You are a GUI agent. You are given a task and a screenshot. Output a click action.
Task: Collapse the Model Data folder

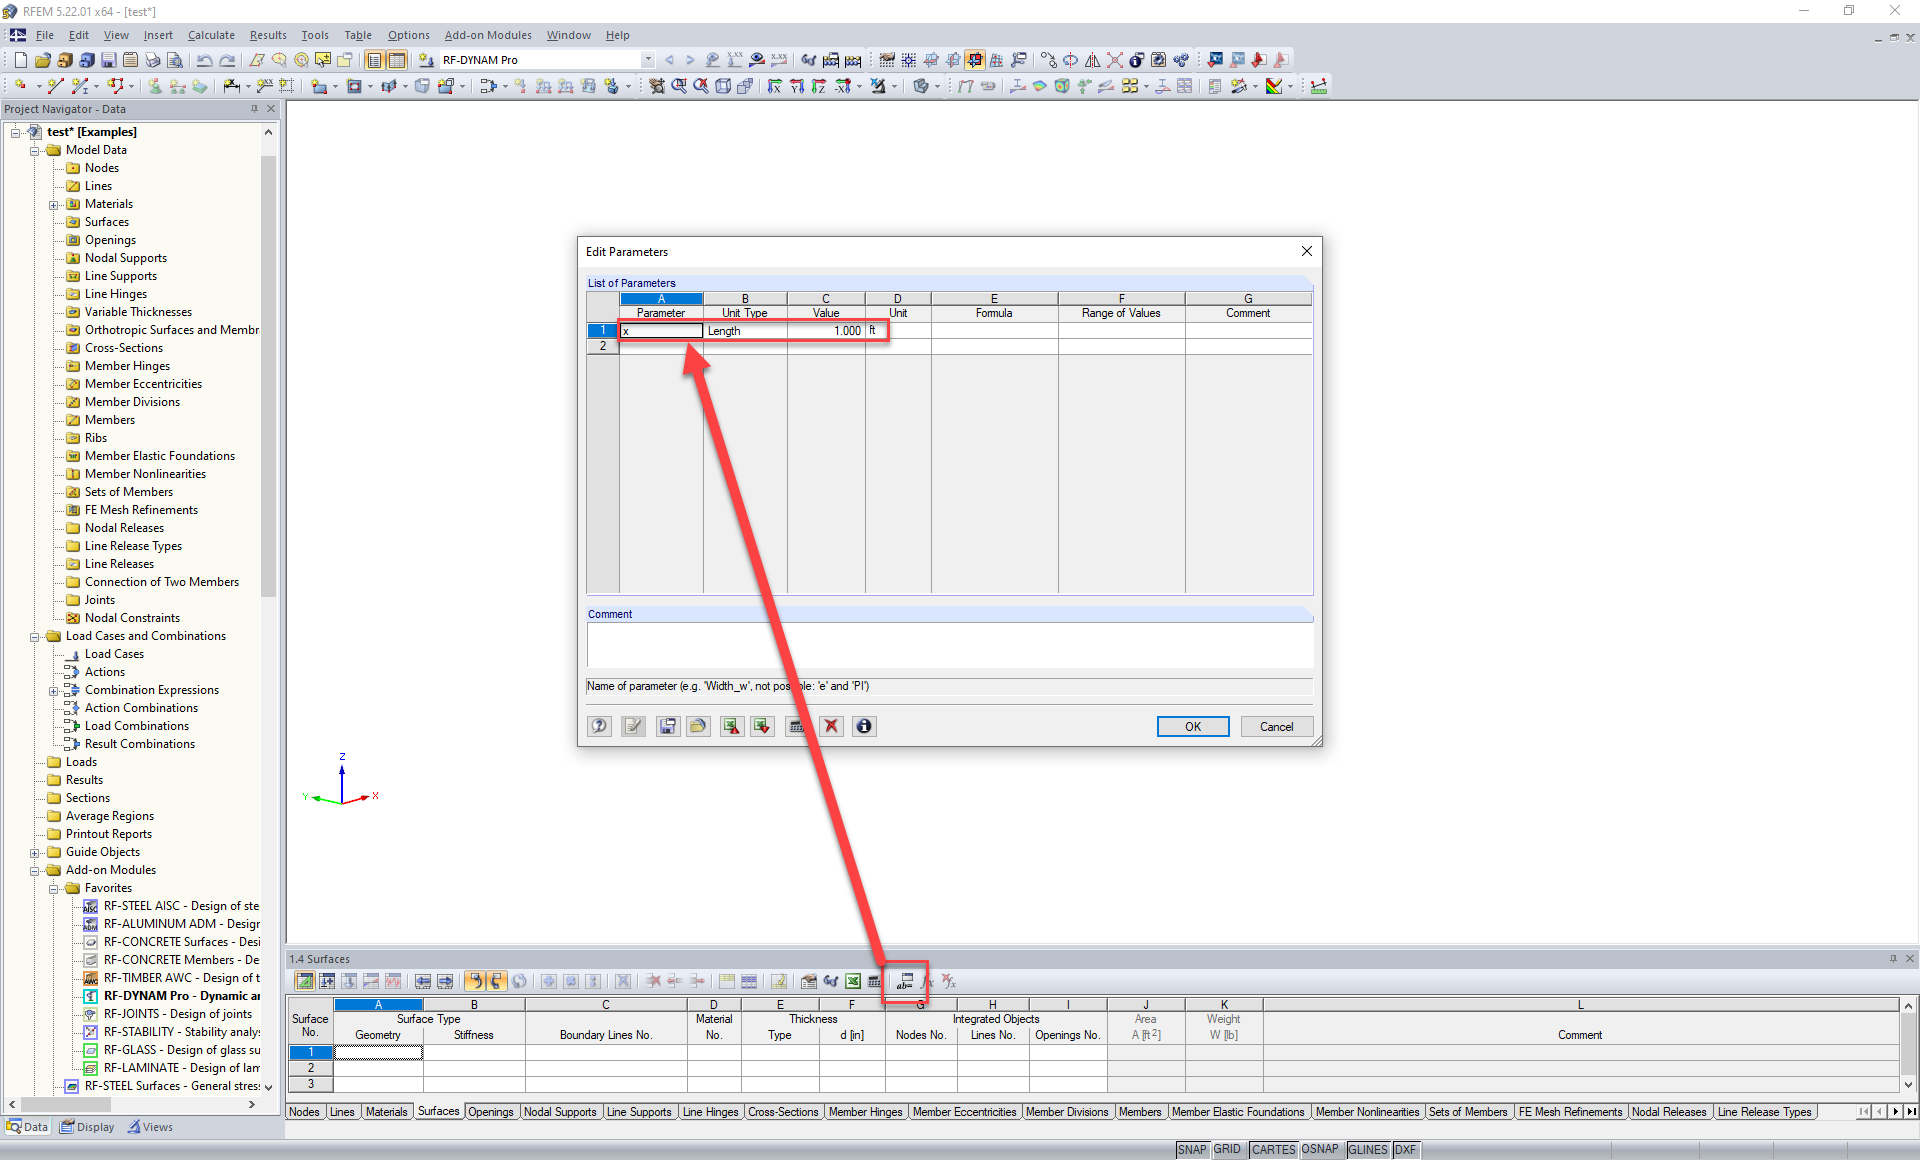click(x=34, y=150)
